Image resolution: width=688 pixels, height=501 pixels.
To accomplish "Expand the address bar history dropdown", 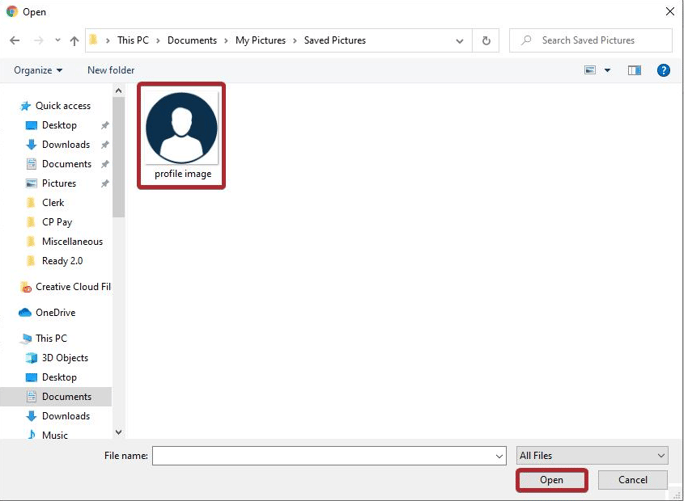I will click(459, 41).
